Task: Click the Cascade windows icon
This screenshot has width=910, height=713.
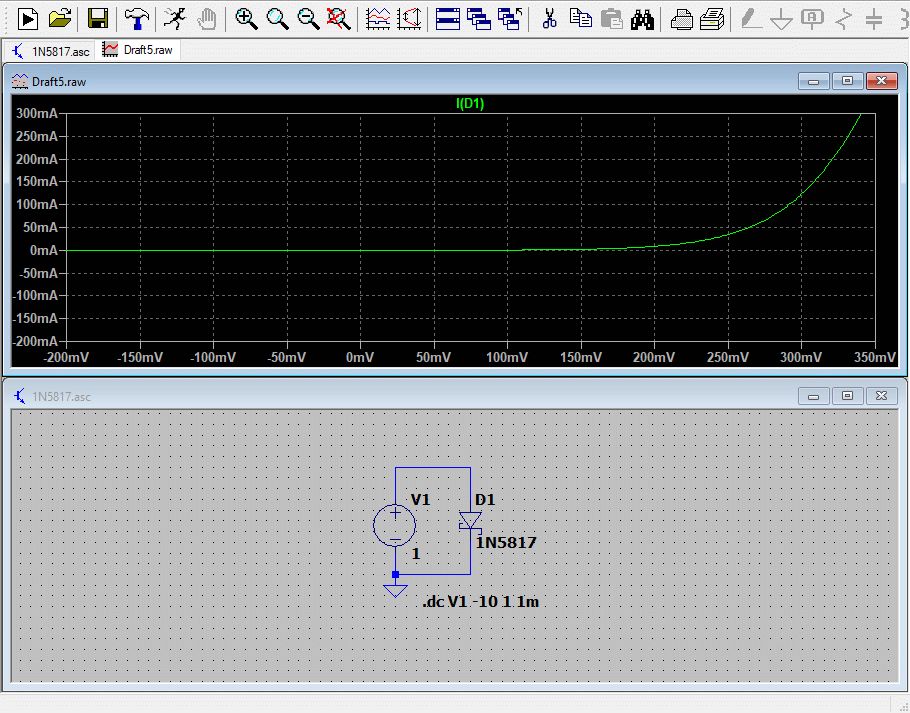Action: pos(479,18)
